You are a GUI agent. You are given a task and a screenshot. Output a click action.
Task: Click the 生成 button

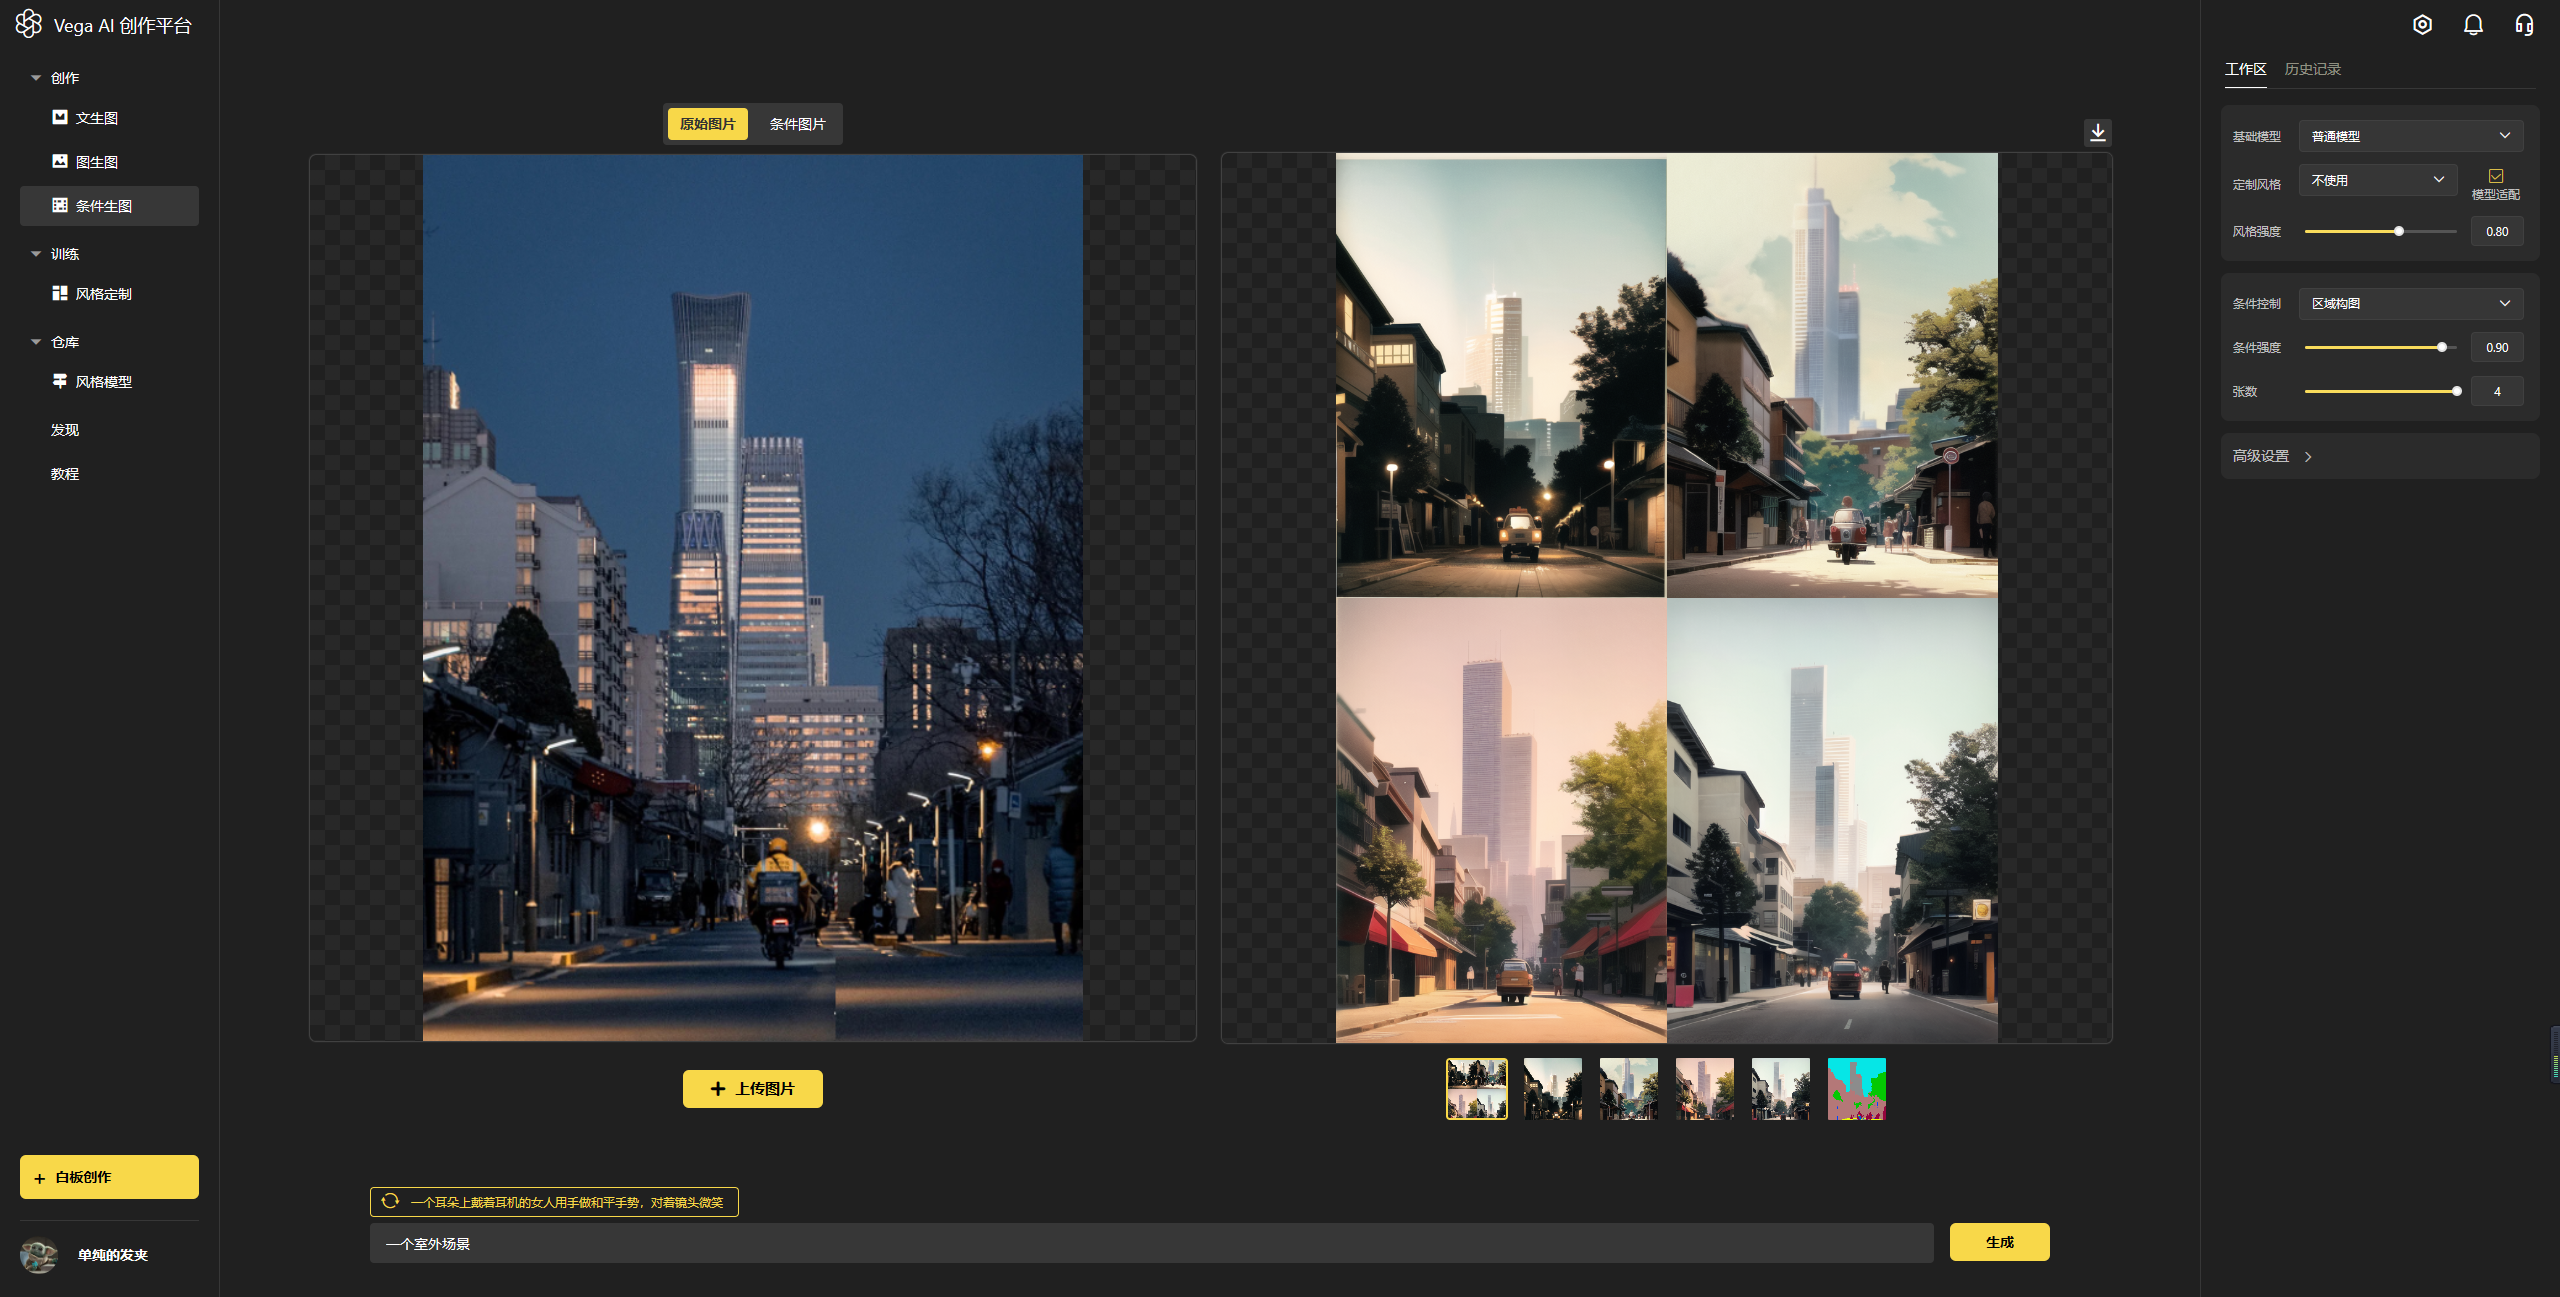[x=1999, y=1242]
